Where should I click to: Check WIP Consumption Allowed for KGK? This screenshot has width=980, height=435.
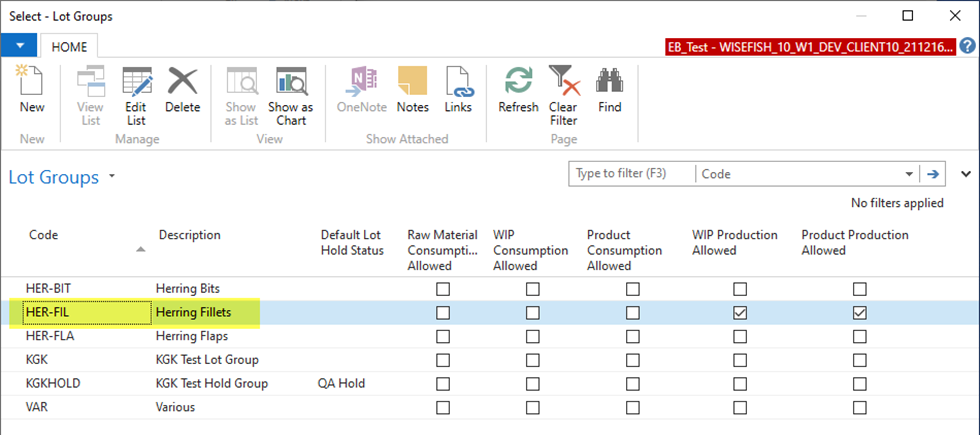533,360
